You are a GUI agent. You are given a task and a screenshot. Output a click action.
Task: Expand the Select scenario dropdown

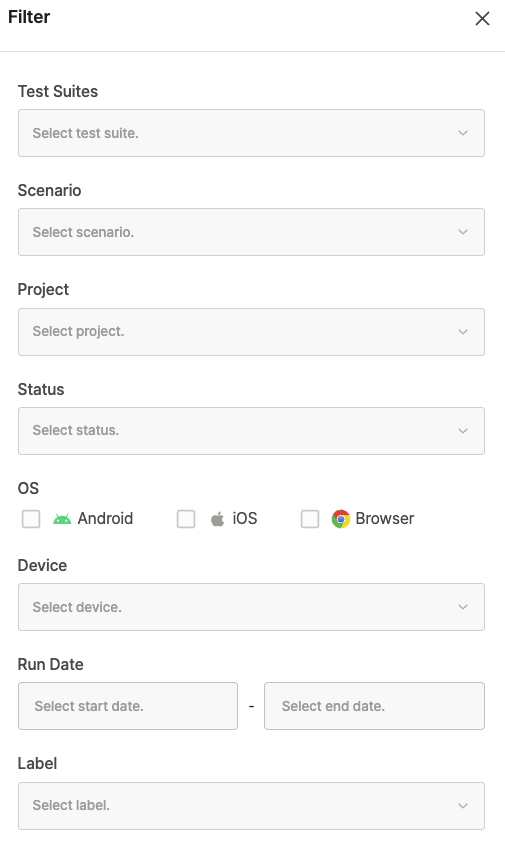(x=251, y=232)
